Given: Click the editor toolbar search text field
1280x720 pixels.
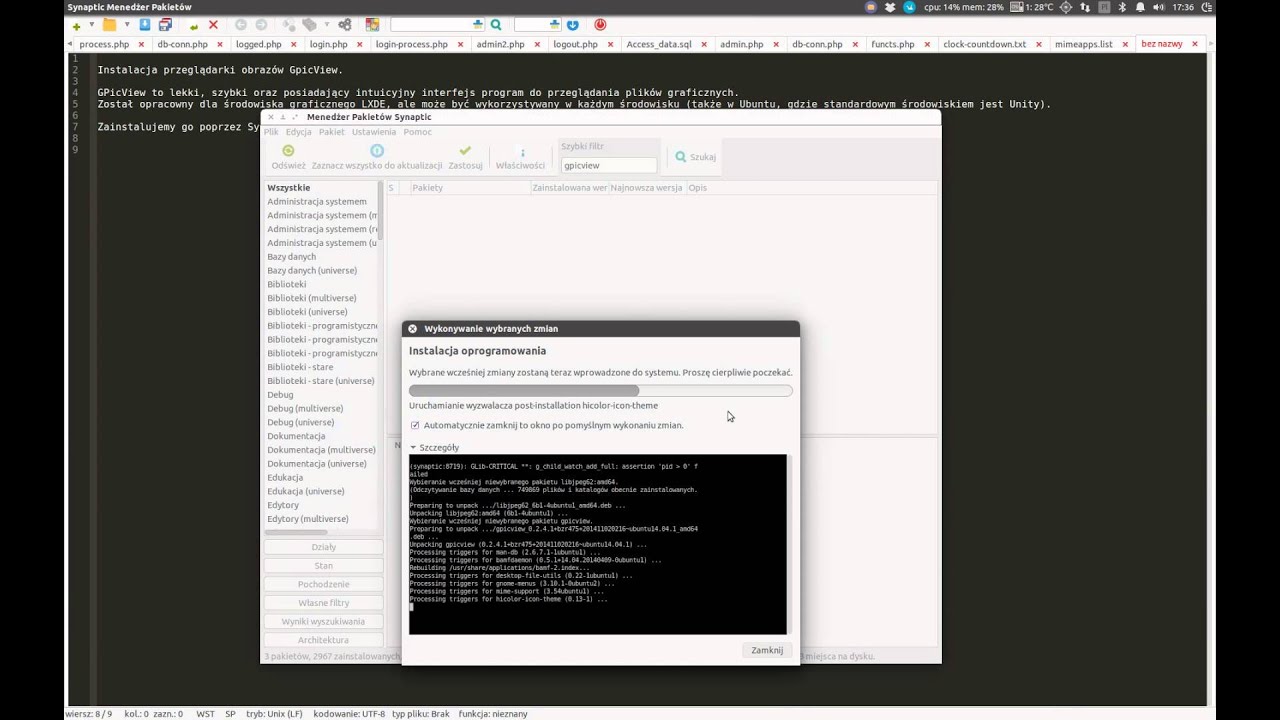Looking at the screenshot, I should (437, 24).
